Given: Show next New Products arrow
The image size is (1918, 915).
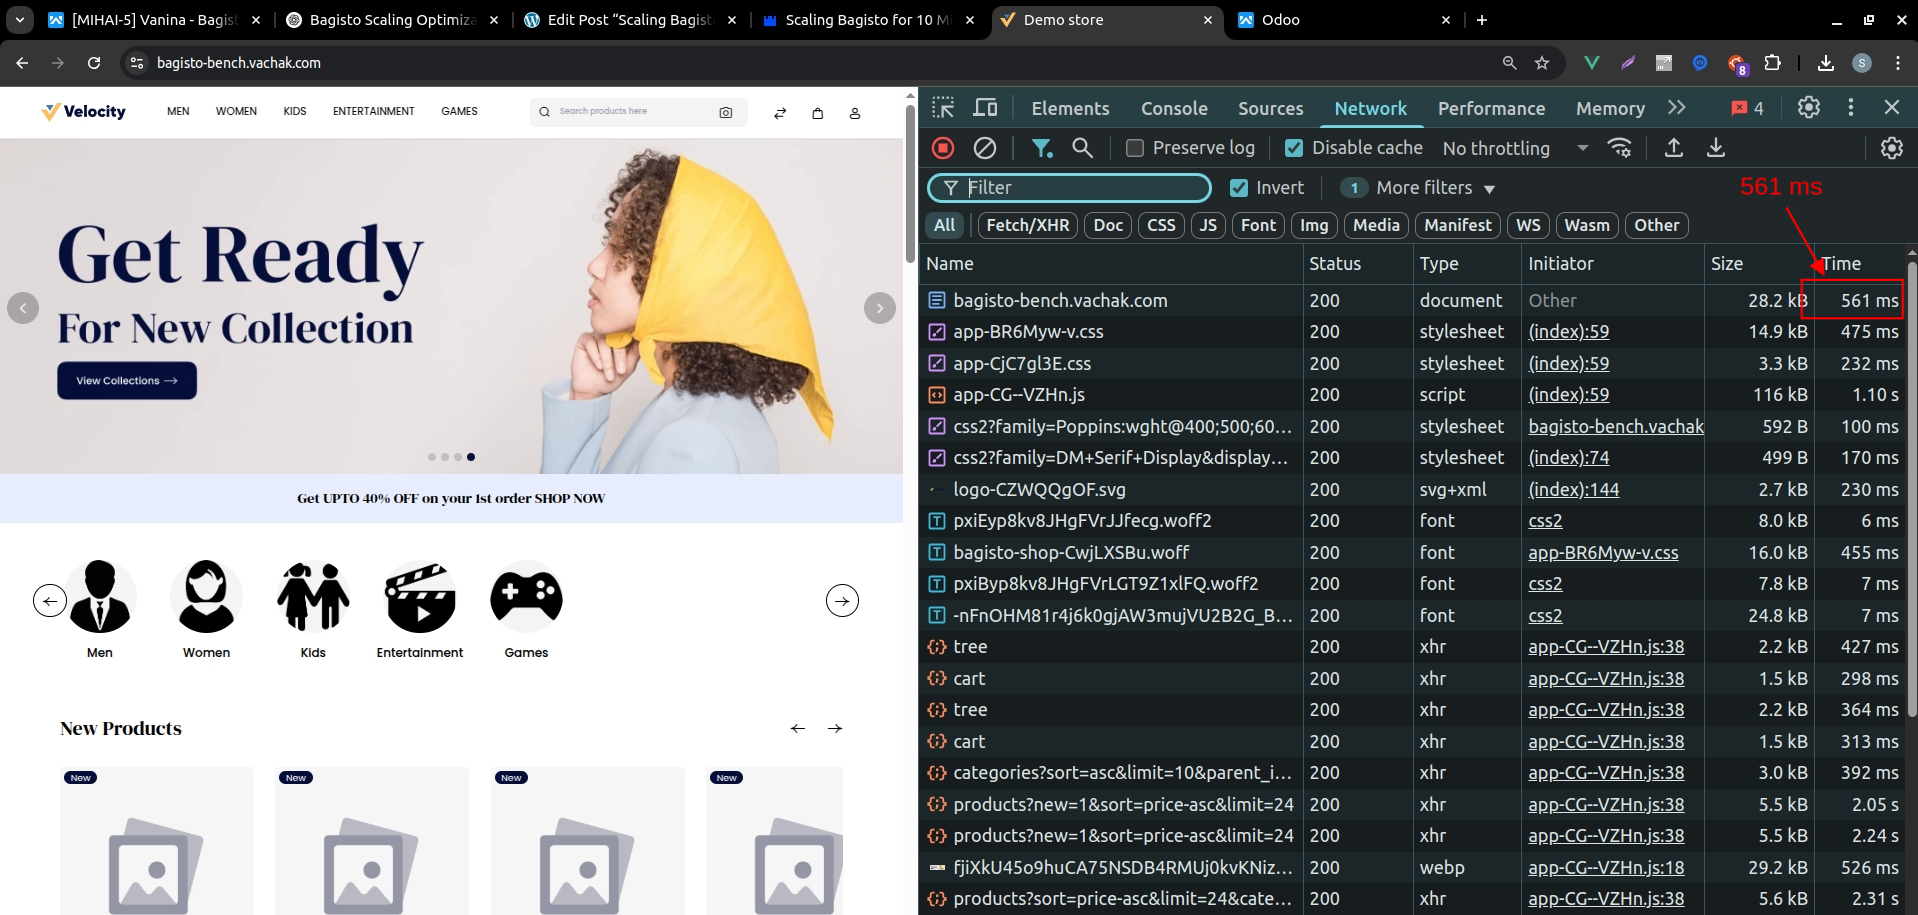Looking at the screenshot, I should [x=835, y=728].
